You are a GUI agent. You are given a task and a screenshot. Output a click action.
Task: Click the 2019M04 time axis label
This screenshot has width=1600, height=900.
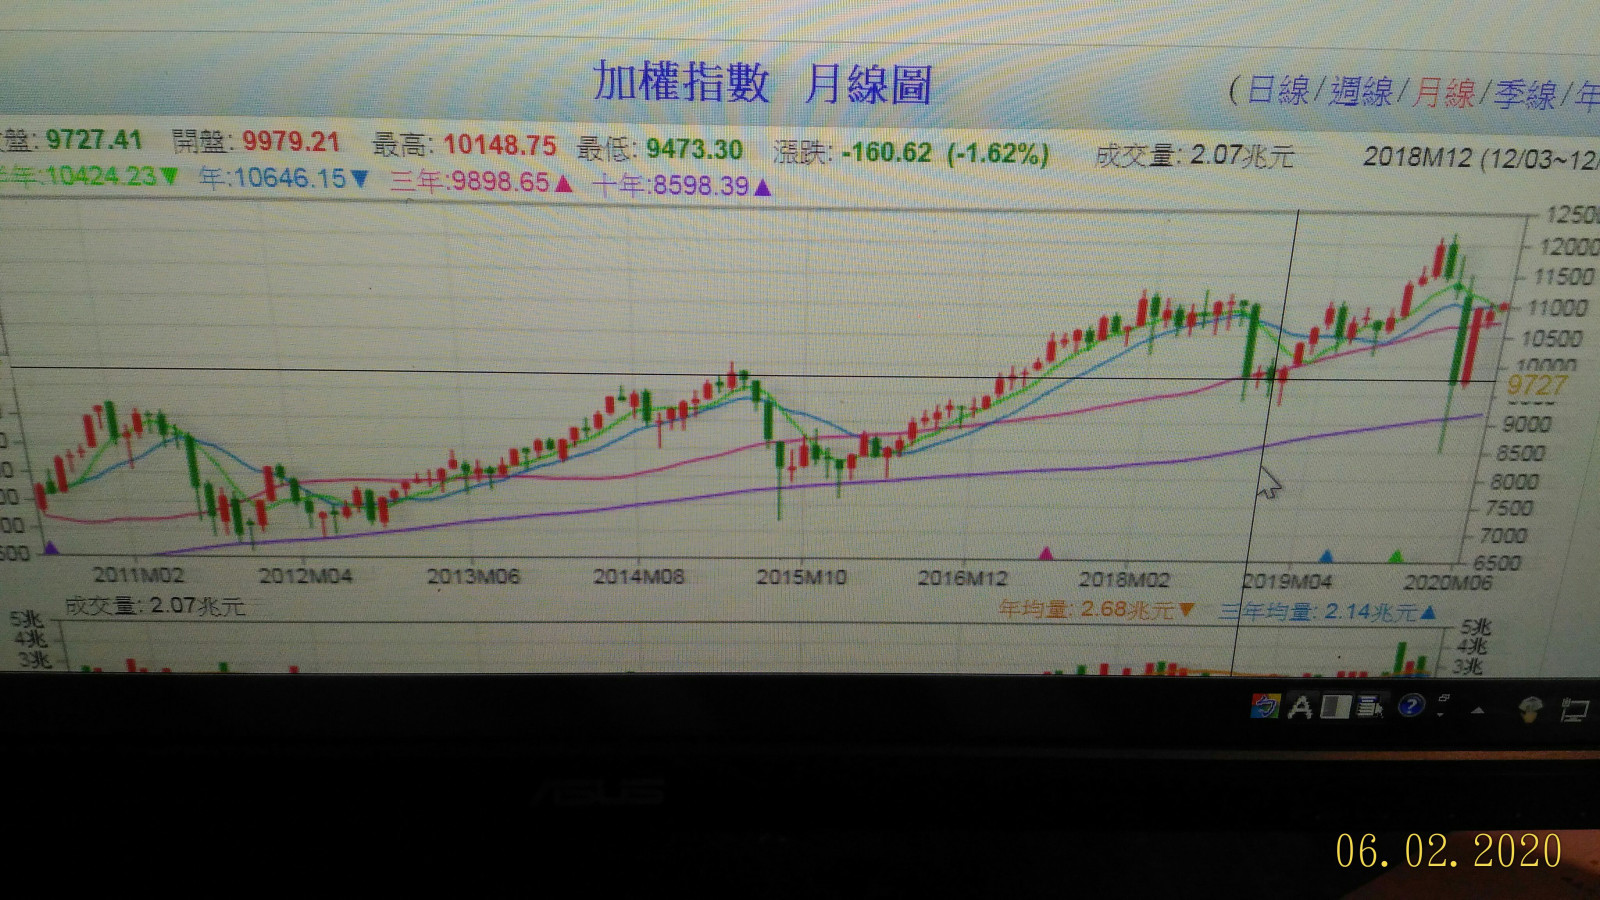[1287, 581]
